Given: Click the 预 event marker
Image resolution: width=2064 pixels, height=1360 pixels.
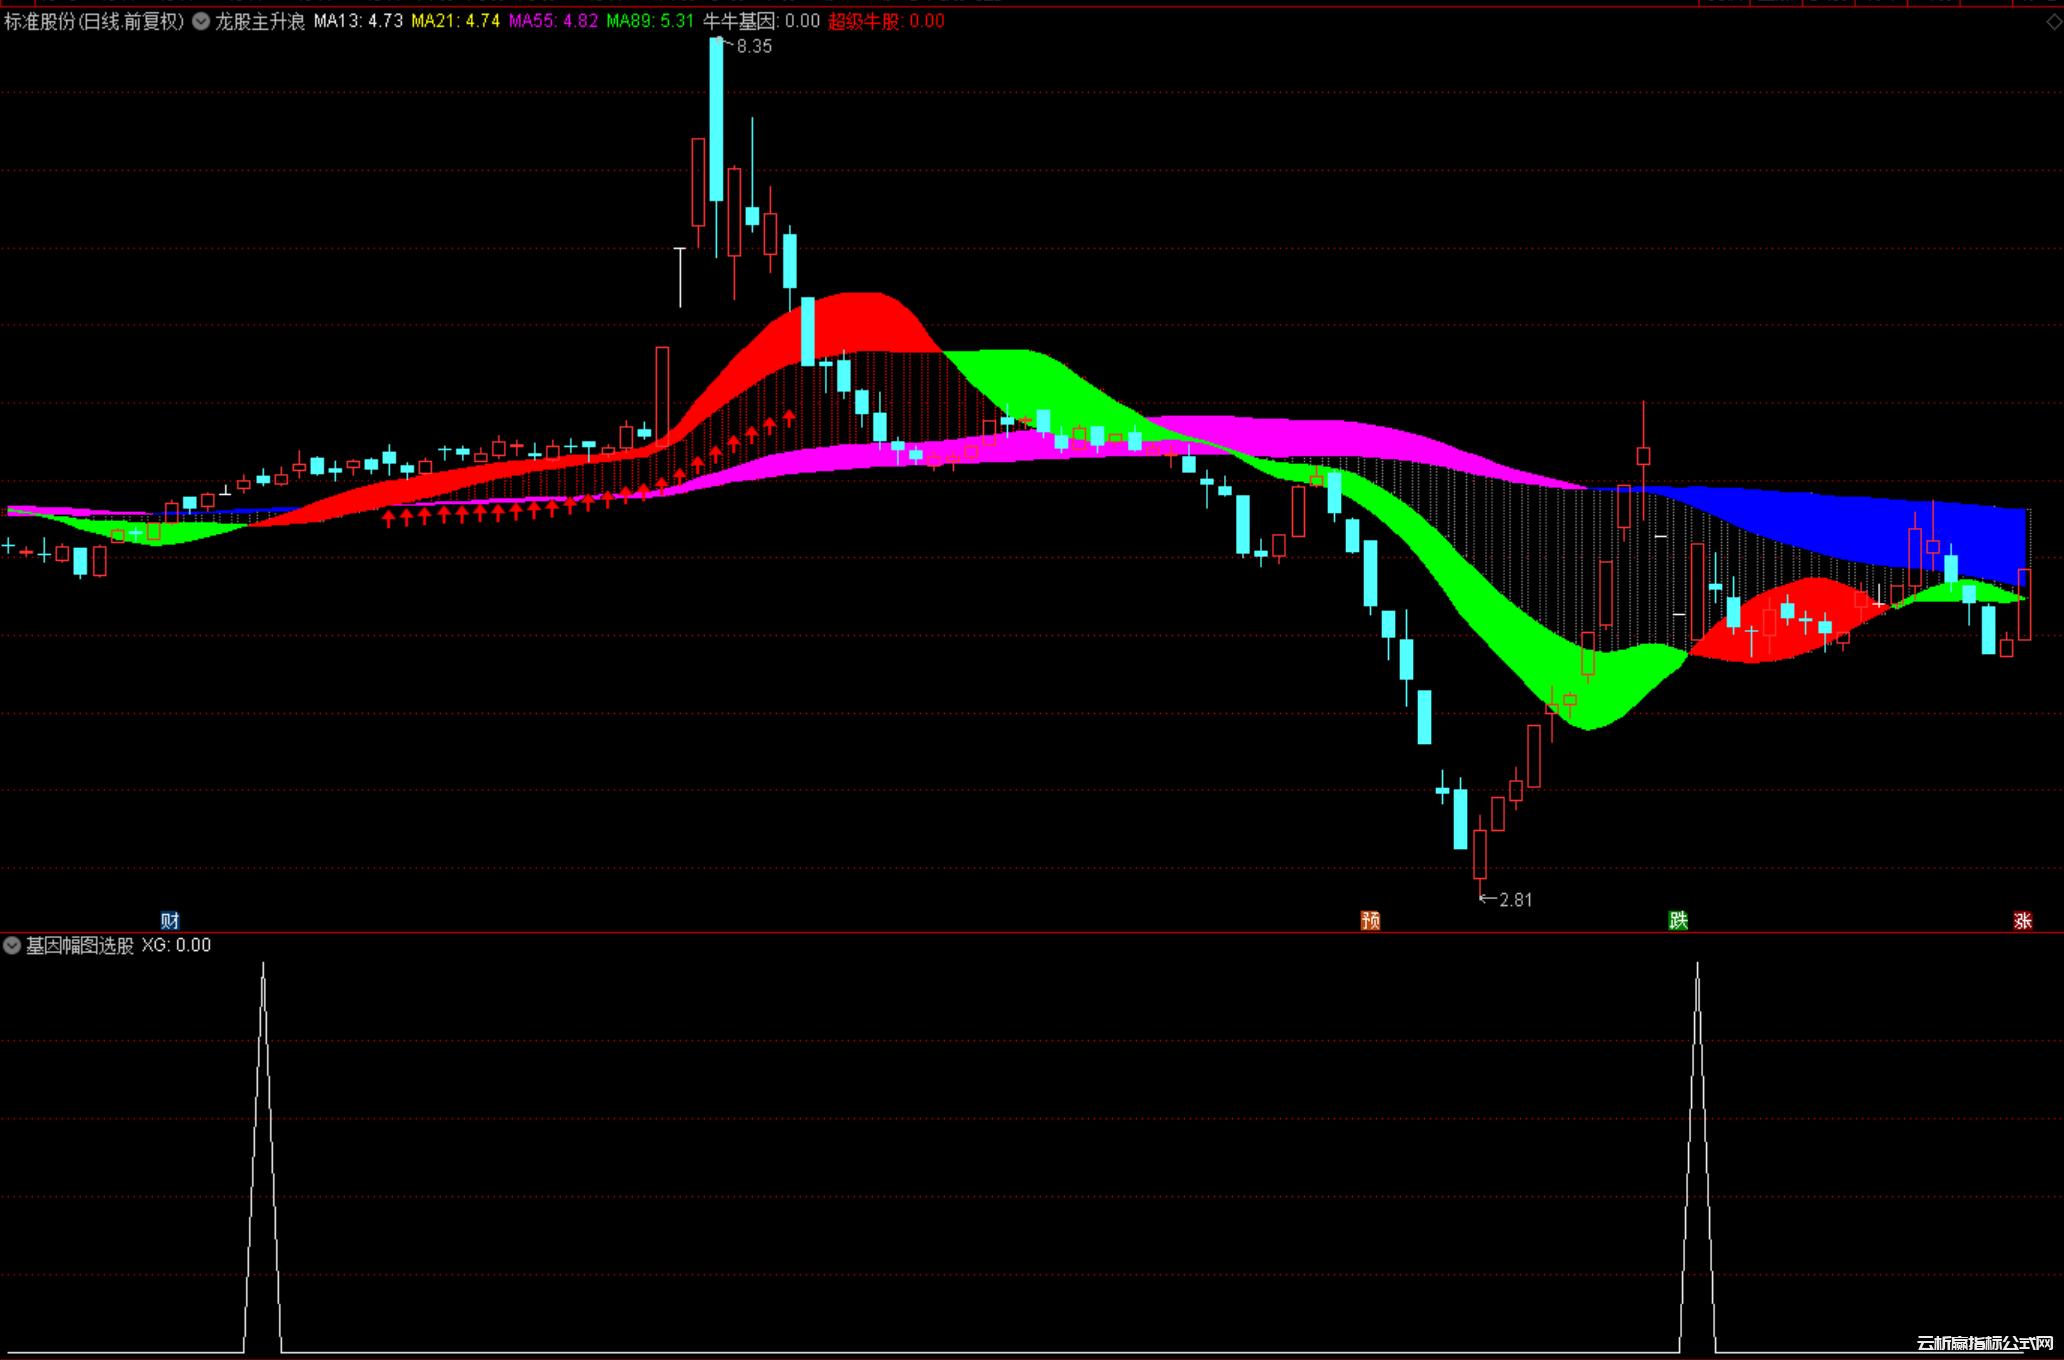Looking at the screenshot, I should tap(1371, 920).
